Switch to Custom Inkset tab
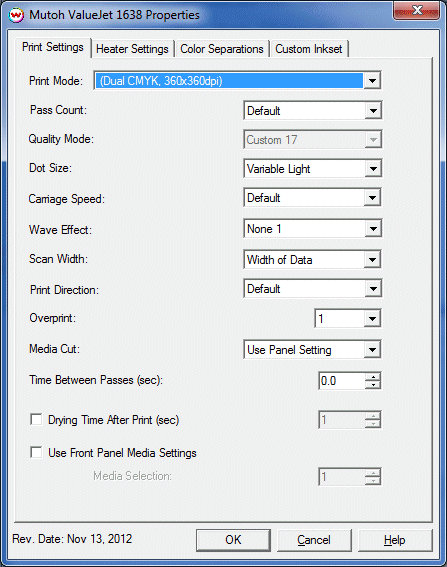The height and width of the screenshot is (567, 447). tap(309, 49)
